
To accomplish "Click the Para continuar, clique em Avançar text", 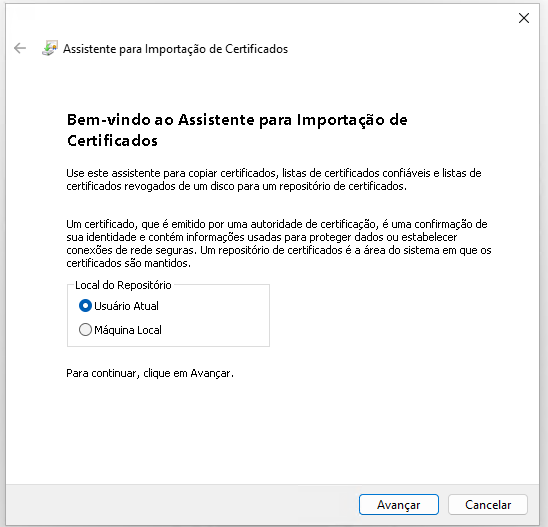I will (x=150, y=374).
